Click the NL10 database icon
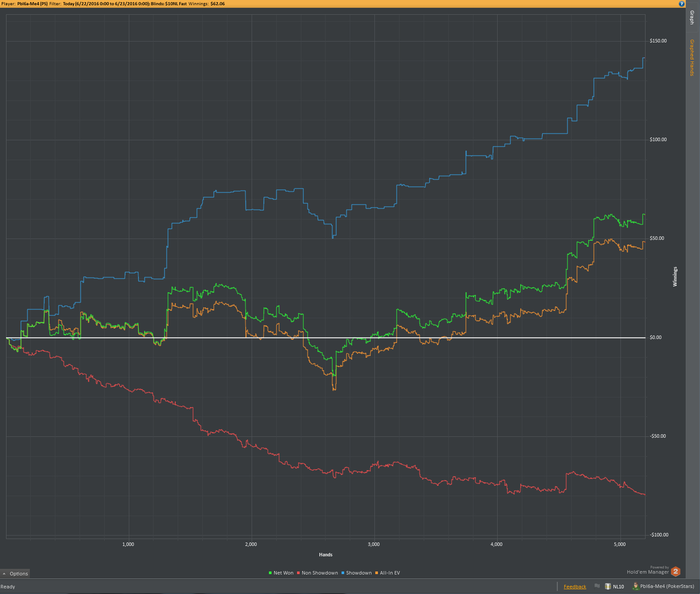Viewport: 700px width, 594px height. click(608, 586)
